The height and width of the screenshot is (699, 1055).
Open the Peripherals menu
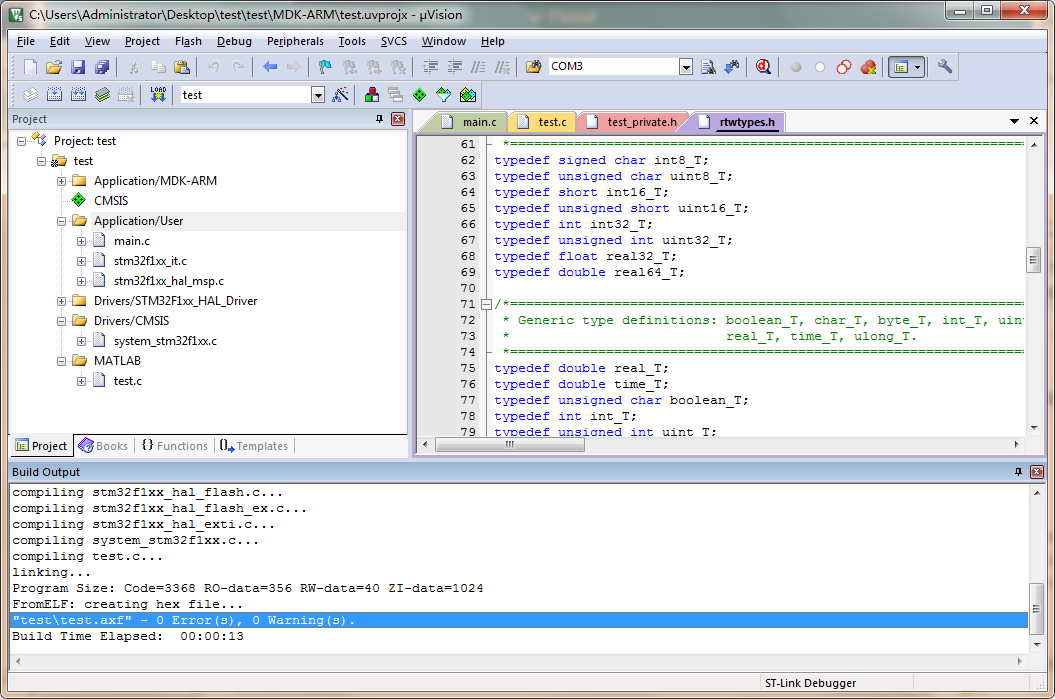pyautogui.click(x=295, y=41)
